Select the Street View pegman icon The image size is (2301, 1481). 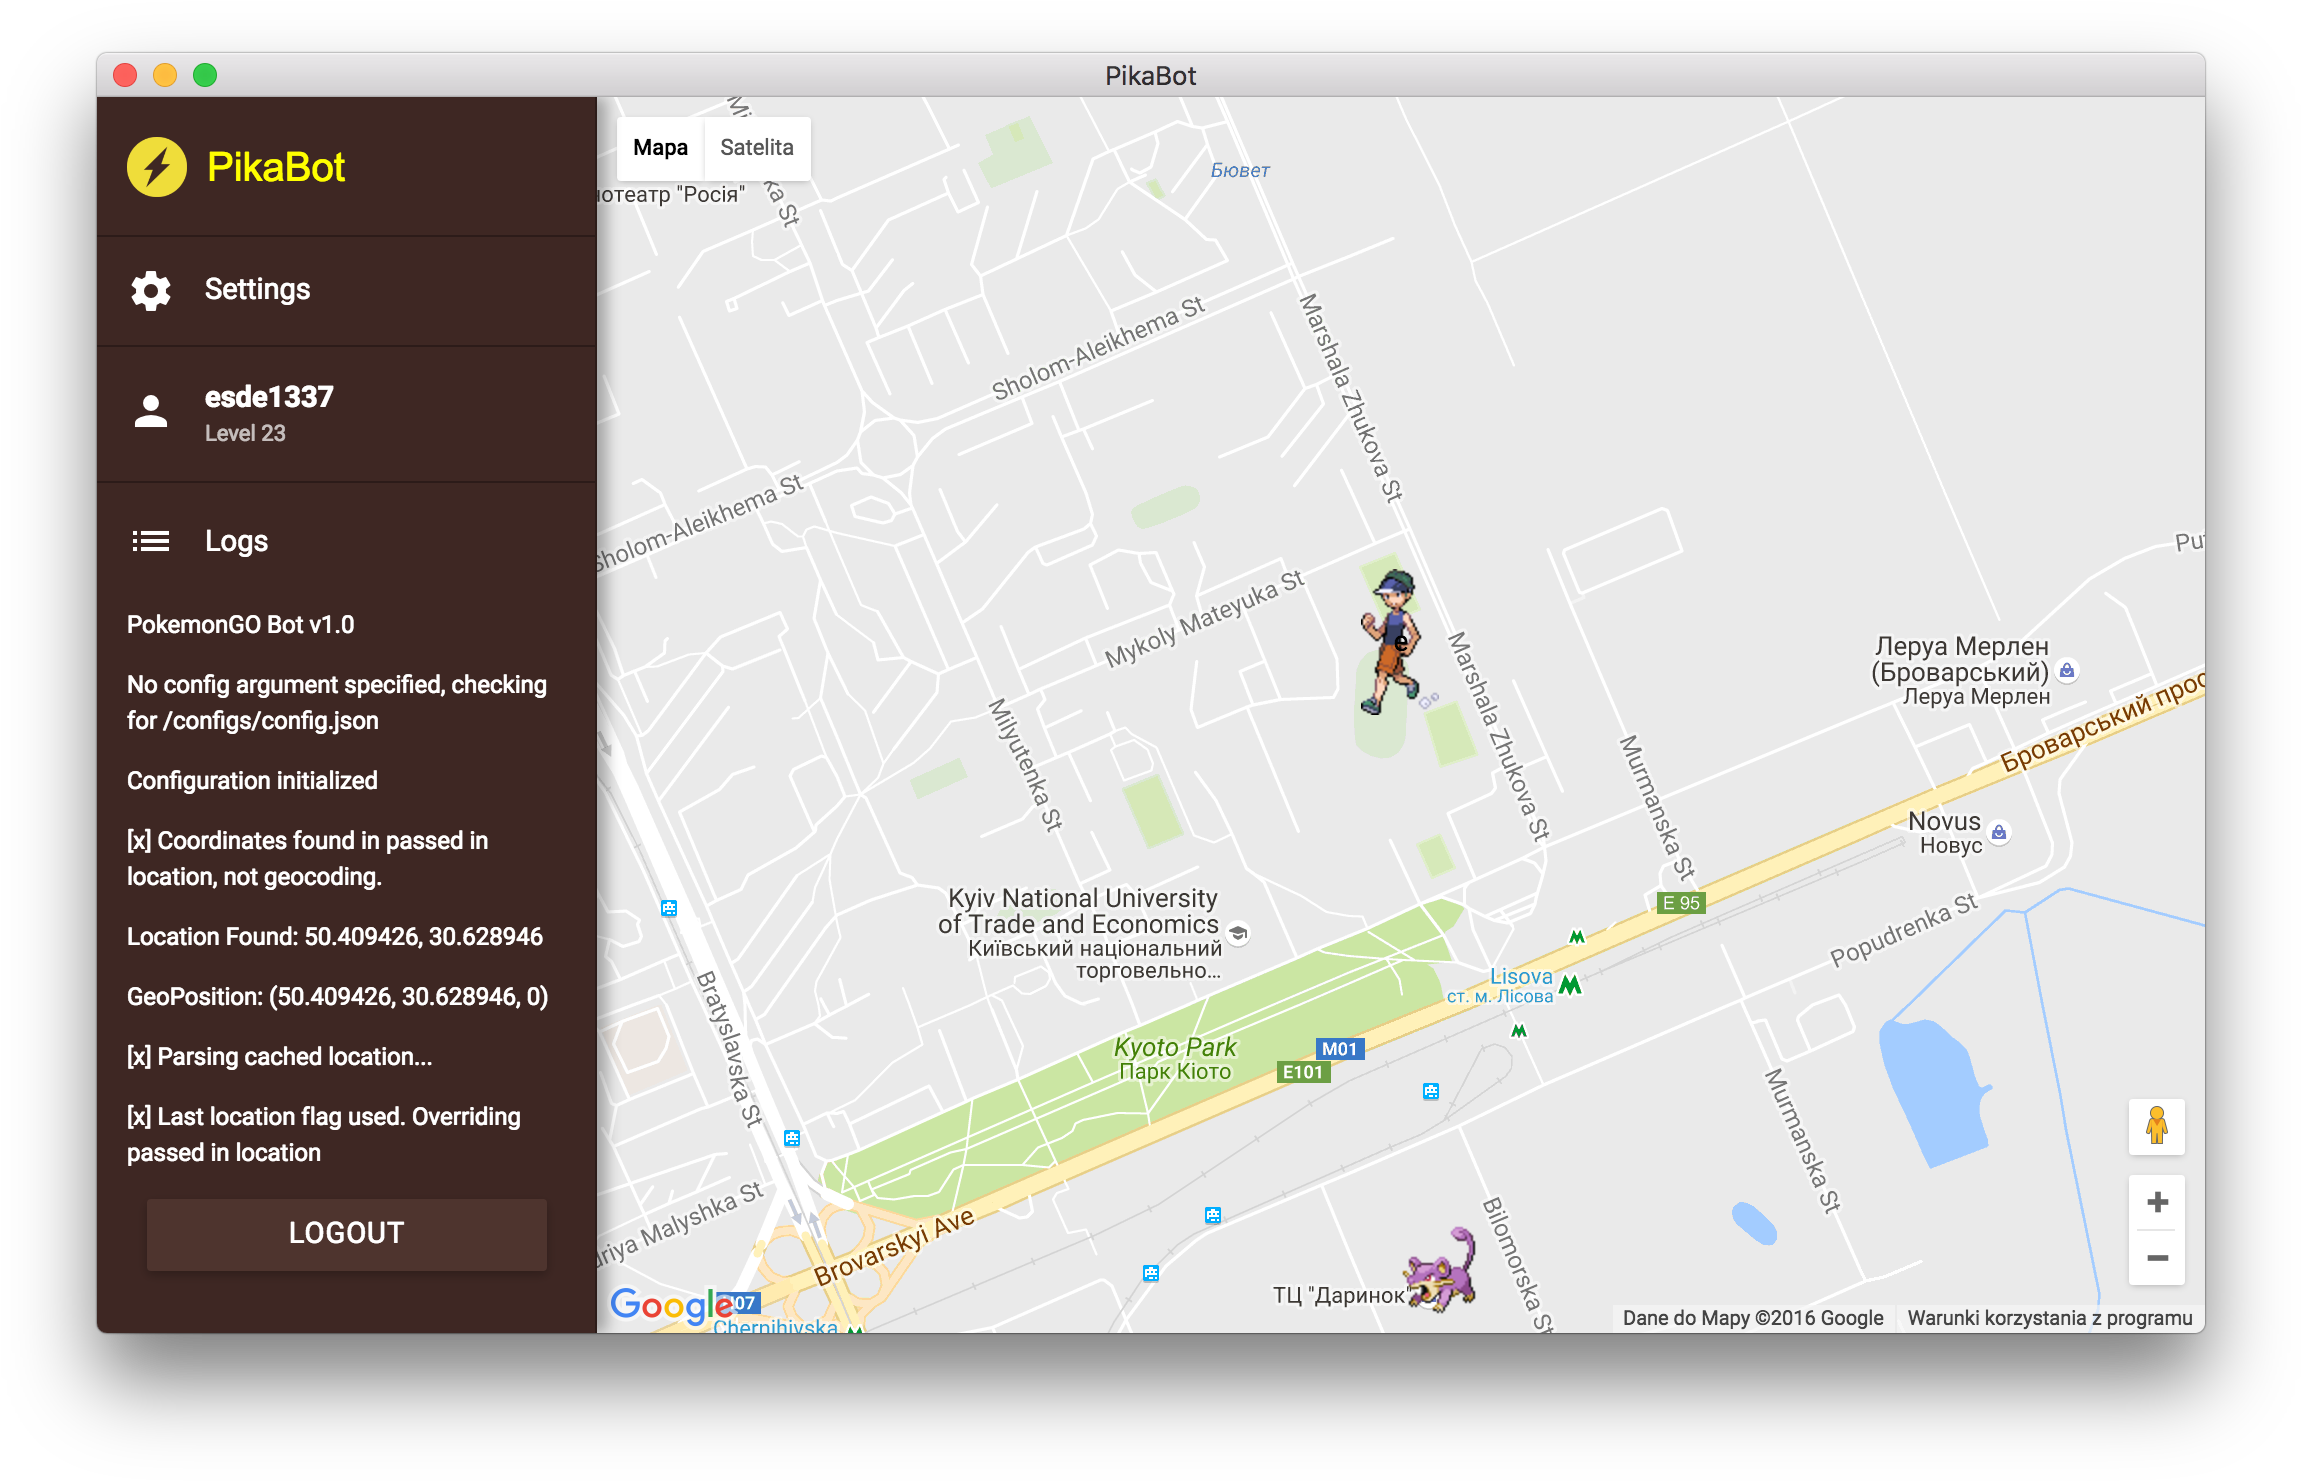(x=2156, y=1127)
